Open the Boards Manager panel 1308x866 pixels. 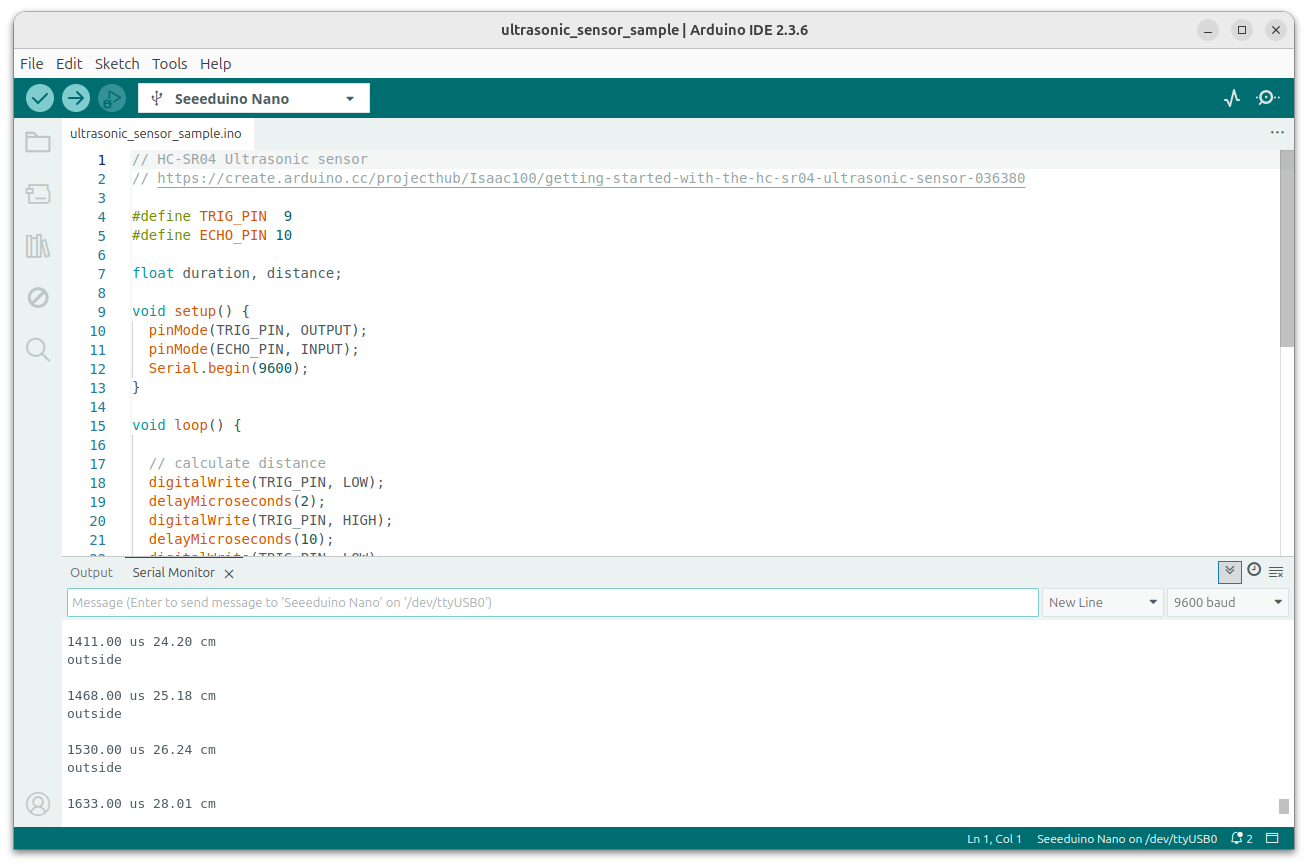[38, 194]
